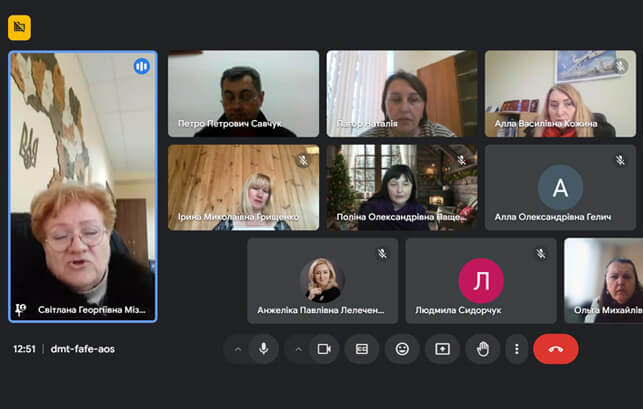This screenshot has width=643, height=409.
Task: Click muted mic icon on Алла Василівна Кожина tile
Action: point(620,66)
